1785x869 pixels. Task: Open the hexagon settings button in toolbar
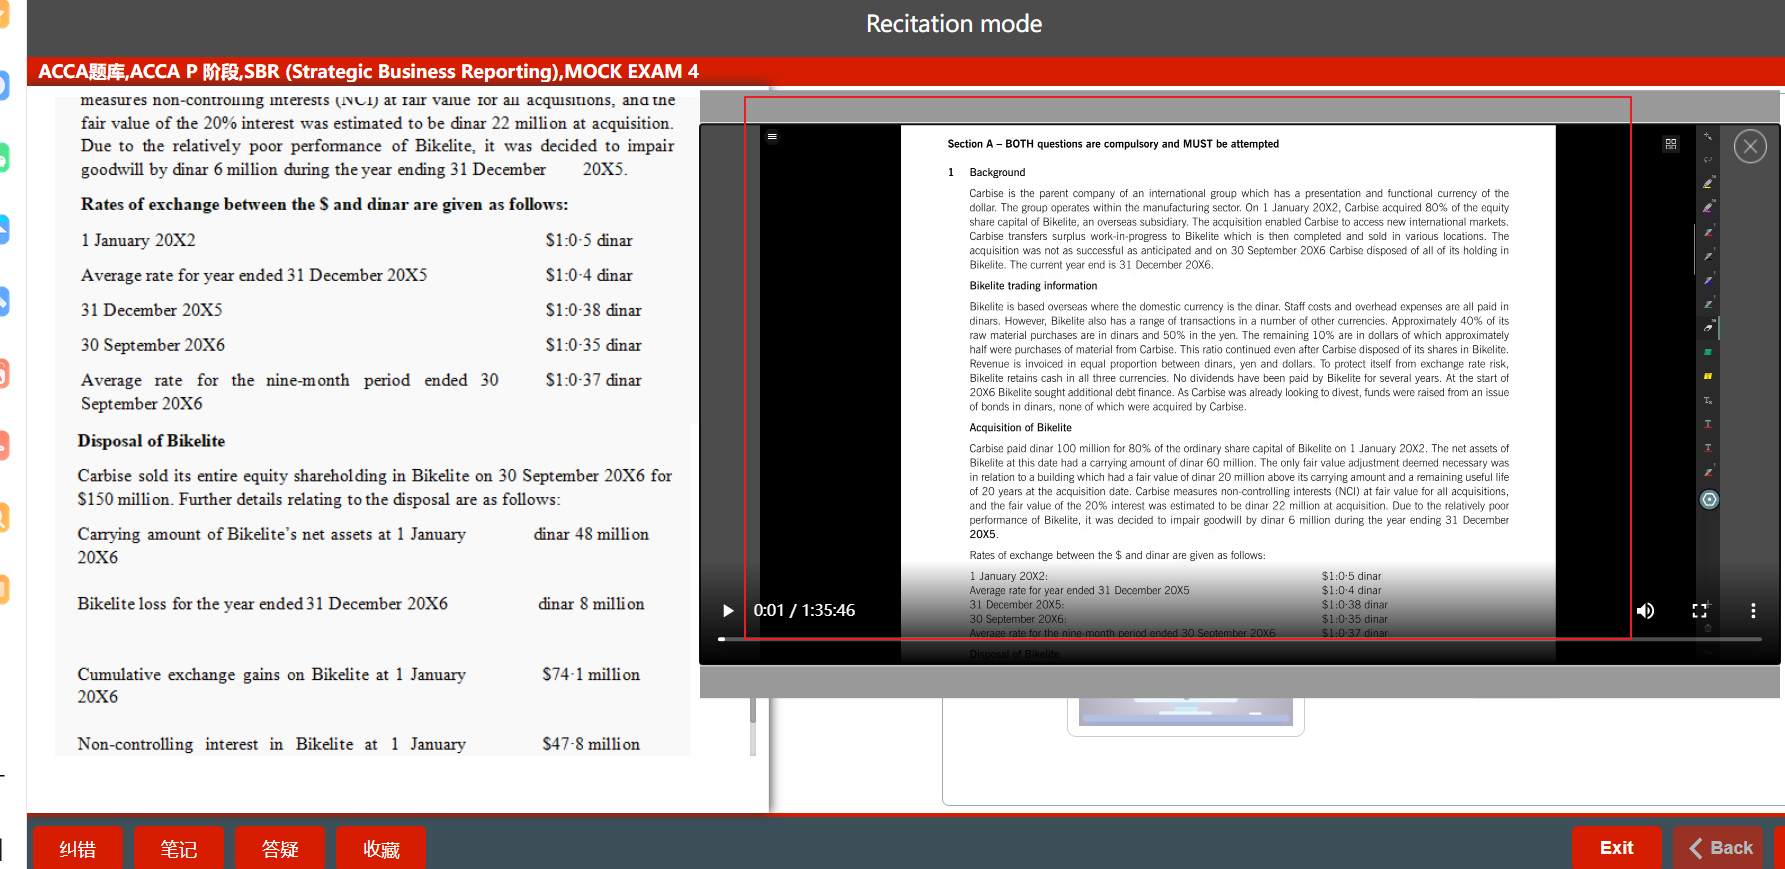(1709, 499)
